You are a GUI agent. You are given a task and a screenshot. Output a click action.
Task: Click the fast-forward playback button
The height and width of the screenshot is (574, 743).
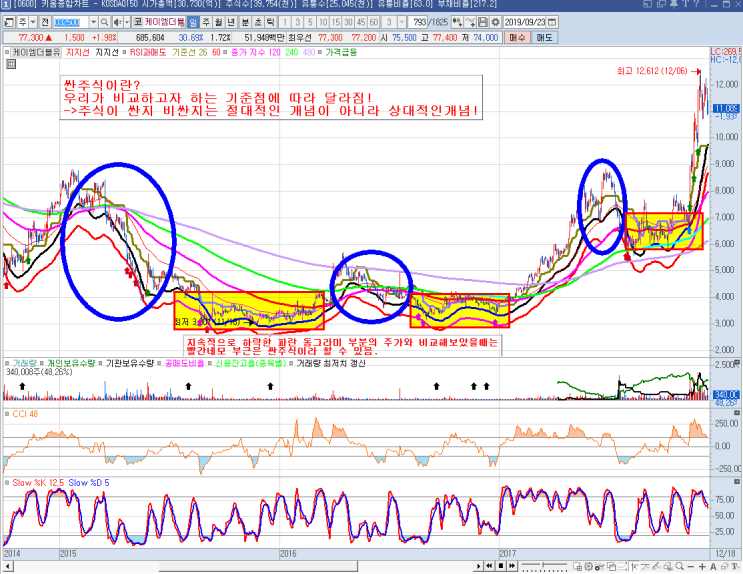(512, 566)
